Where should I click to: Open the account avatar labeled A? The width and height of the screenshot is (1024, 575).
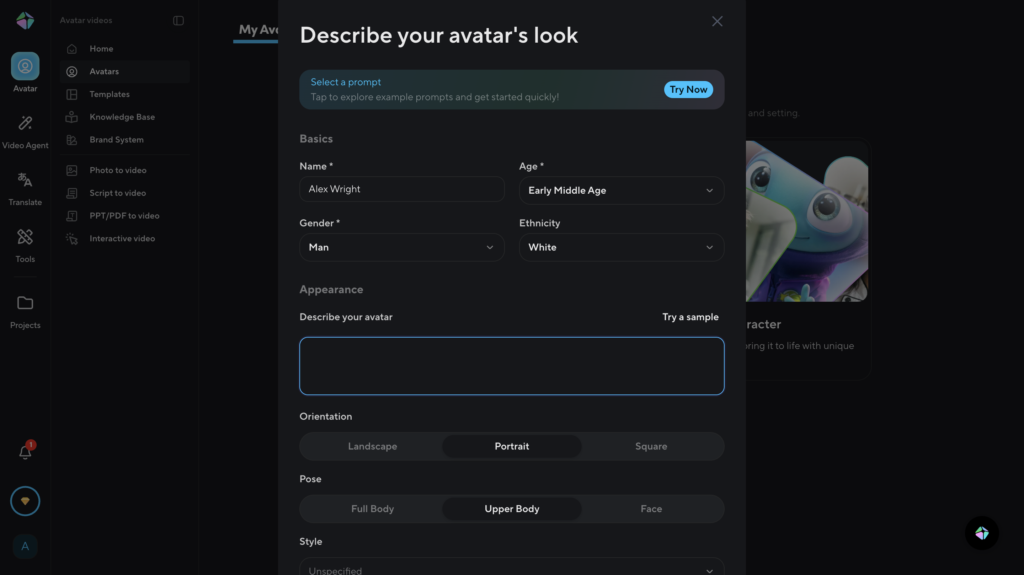click(25, 546)
